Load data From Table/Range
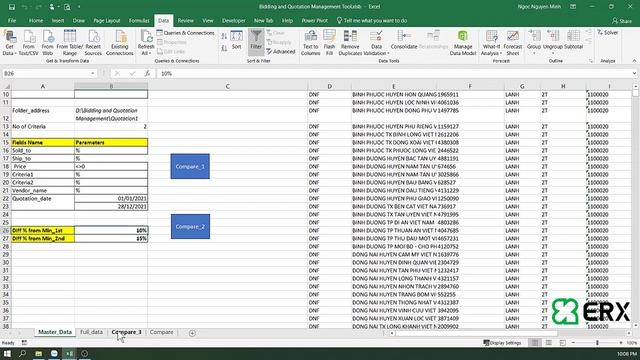 tap(69, 43)
